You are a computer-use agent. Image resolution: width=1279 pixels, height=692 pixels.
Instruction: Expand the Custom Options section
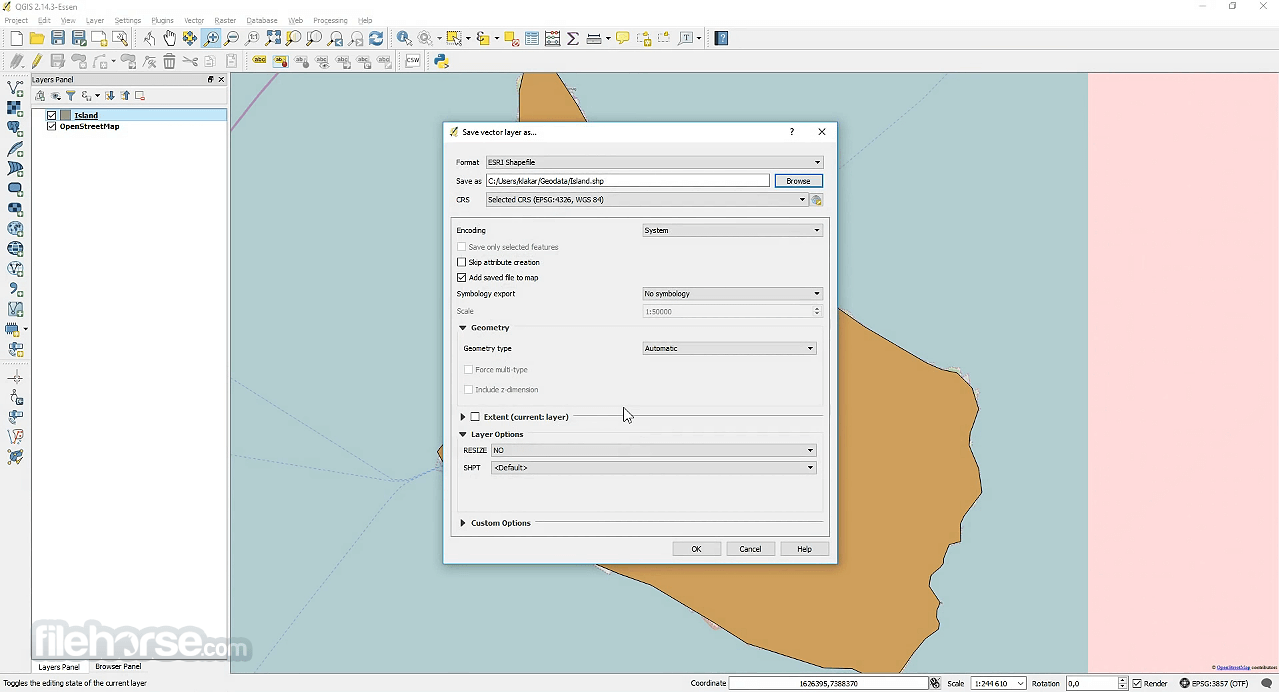coord(463,523)
